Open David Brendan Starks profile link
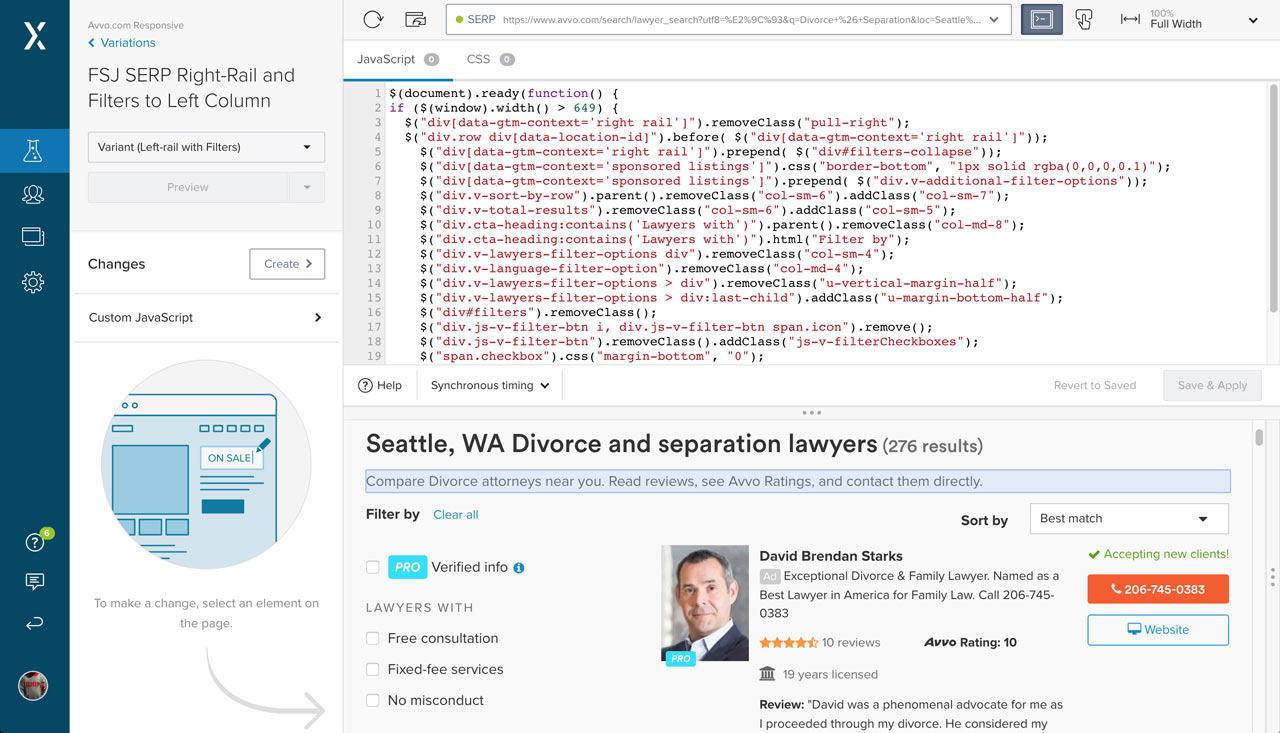The width and height of the screenshot is (1280, 733). (831, 556)
